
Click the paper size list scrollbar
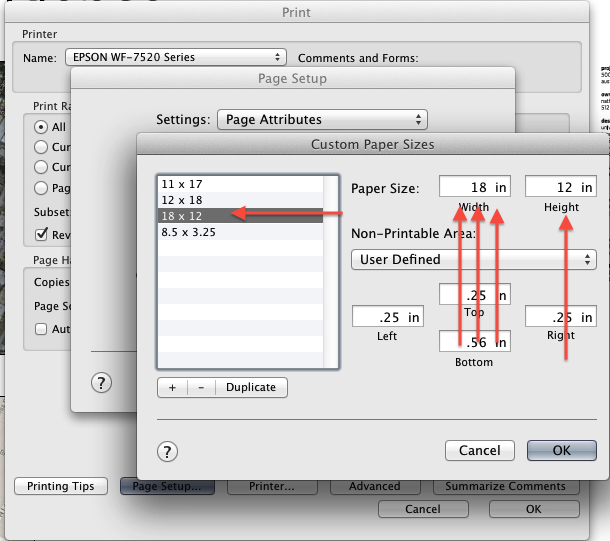click(331, 272)
